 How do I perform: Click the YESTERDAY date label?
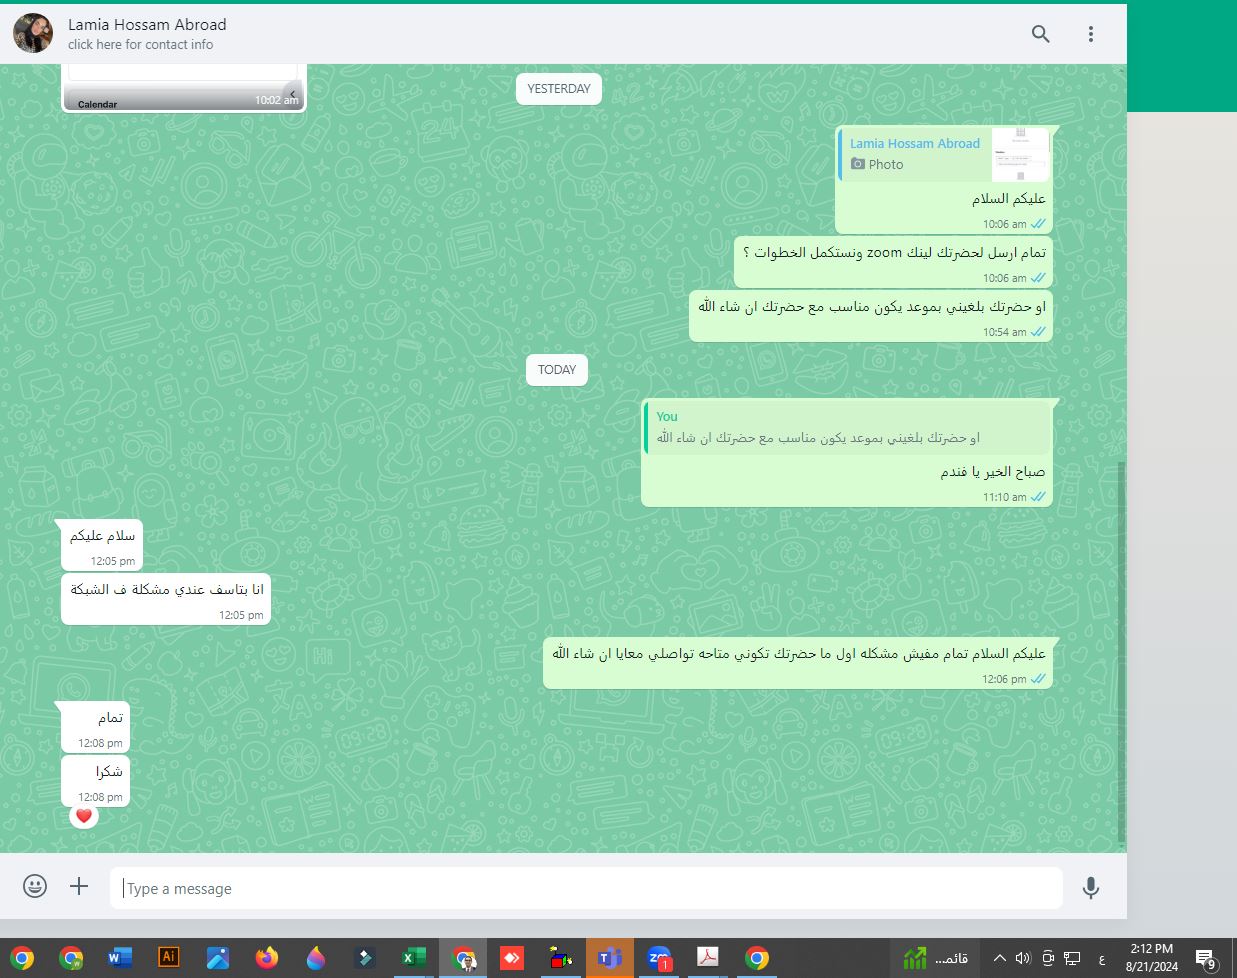[559, 88]
